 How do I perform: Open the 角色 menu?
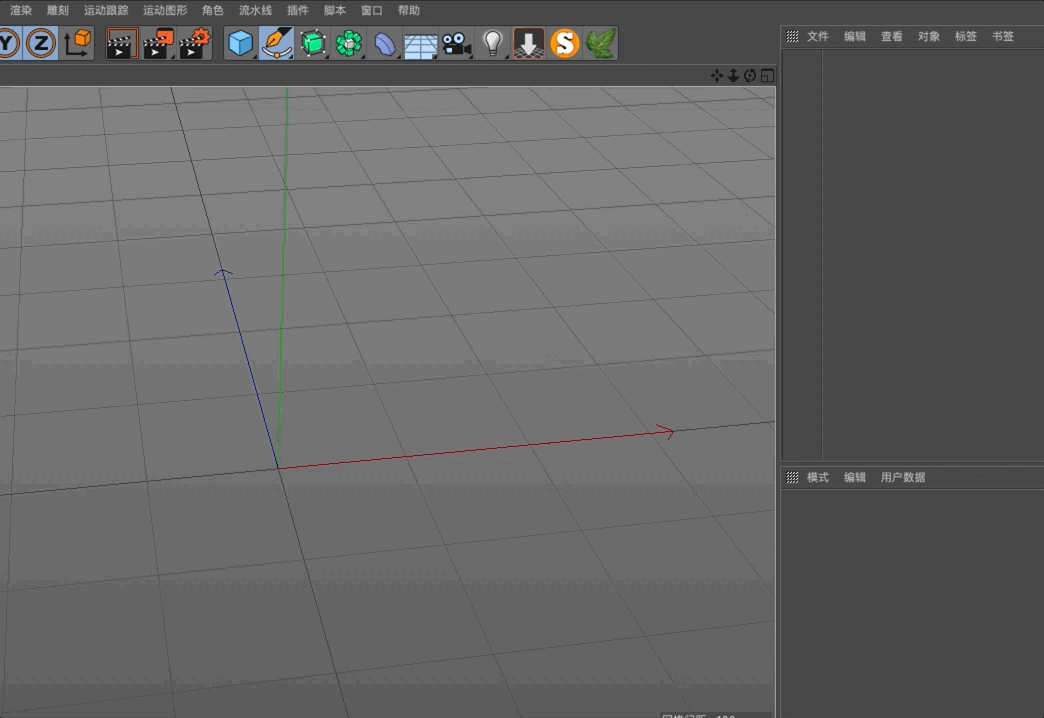click(x=213, y=11)
